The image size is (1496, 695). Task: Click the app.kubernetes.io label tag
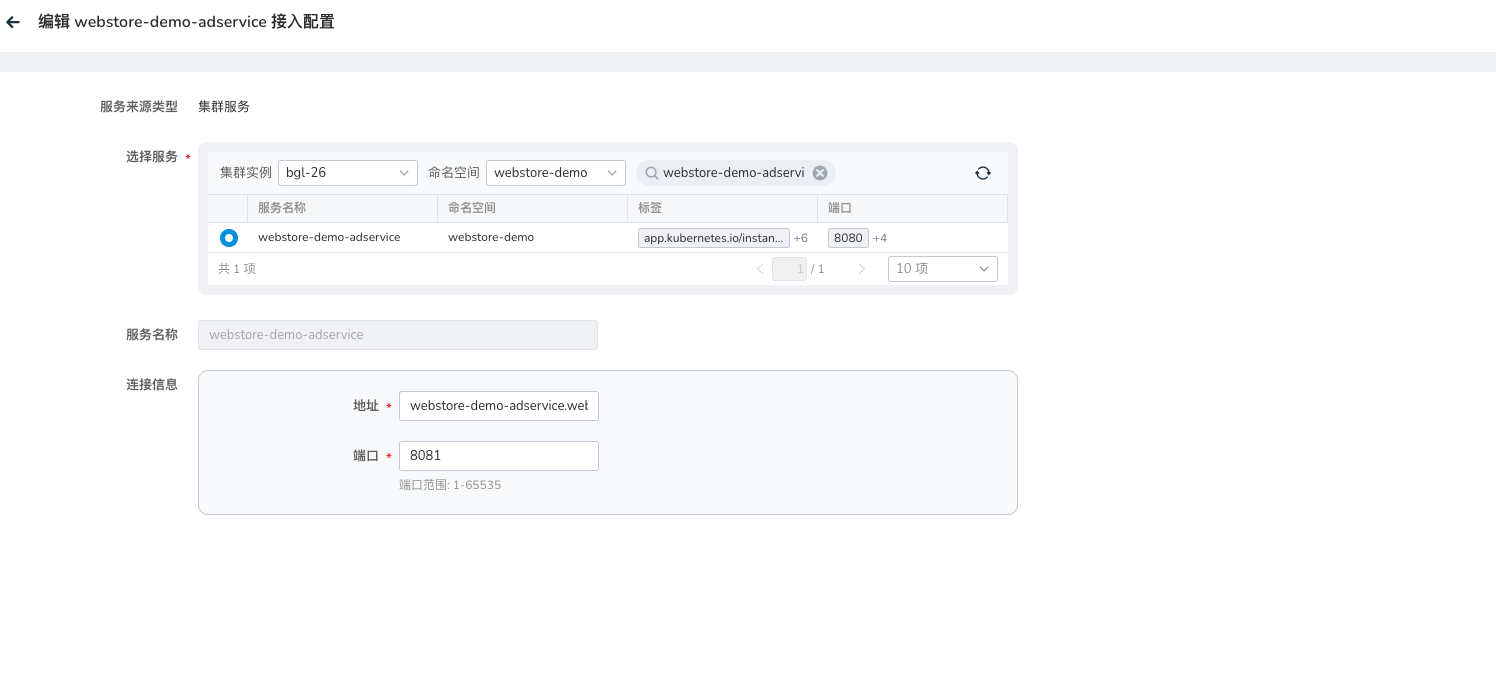tap(713, 238)
